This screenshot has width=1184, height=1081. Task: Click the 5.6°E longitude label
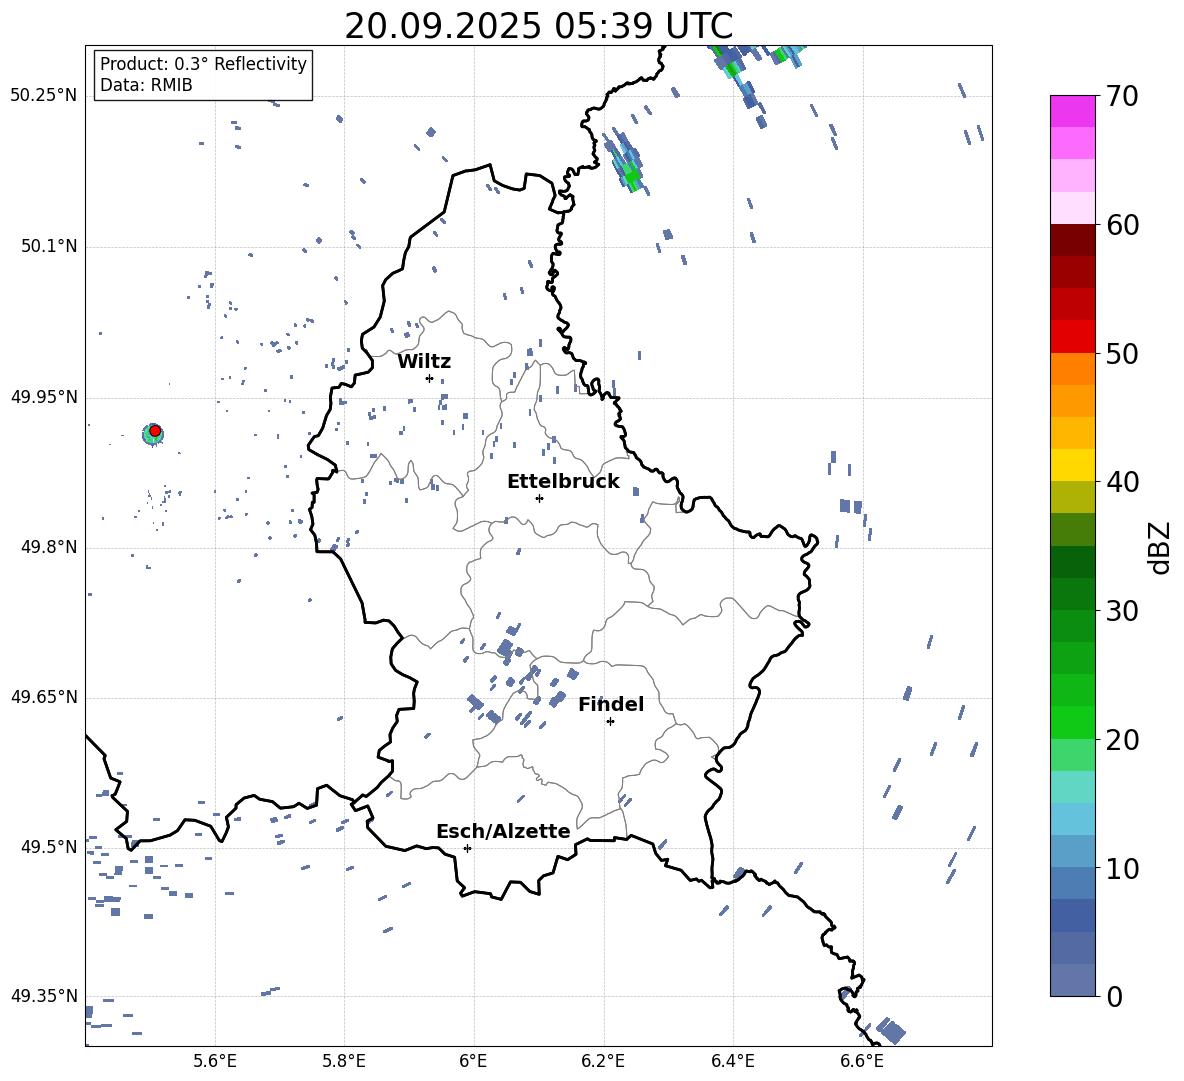tap(215, 1061)
